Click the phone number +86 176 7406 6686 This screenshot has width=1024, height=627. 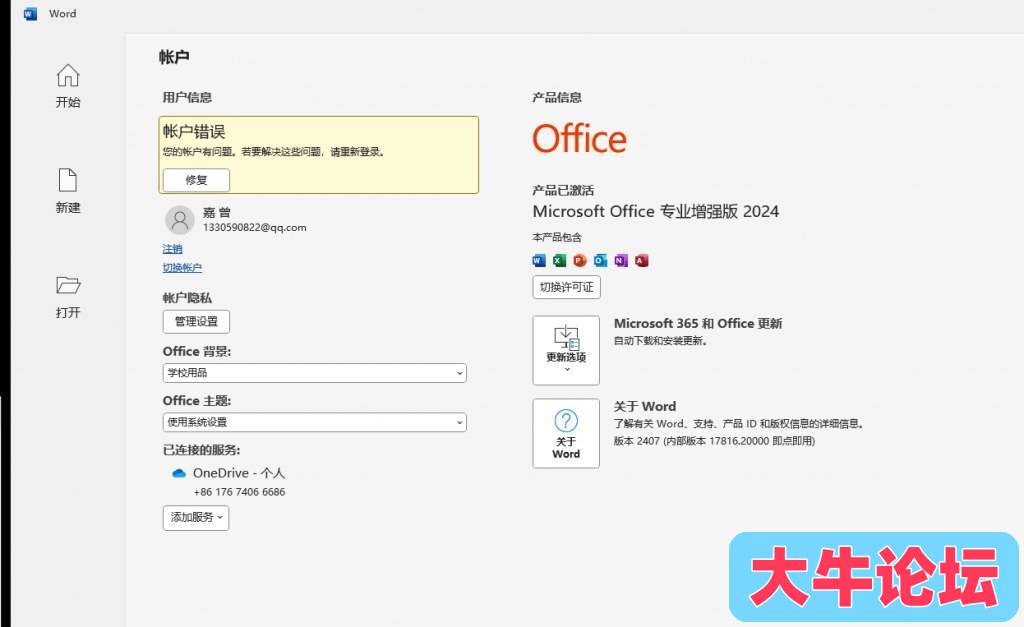(239, 492)
